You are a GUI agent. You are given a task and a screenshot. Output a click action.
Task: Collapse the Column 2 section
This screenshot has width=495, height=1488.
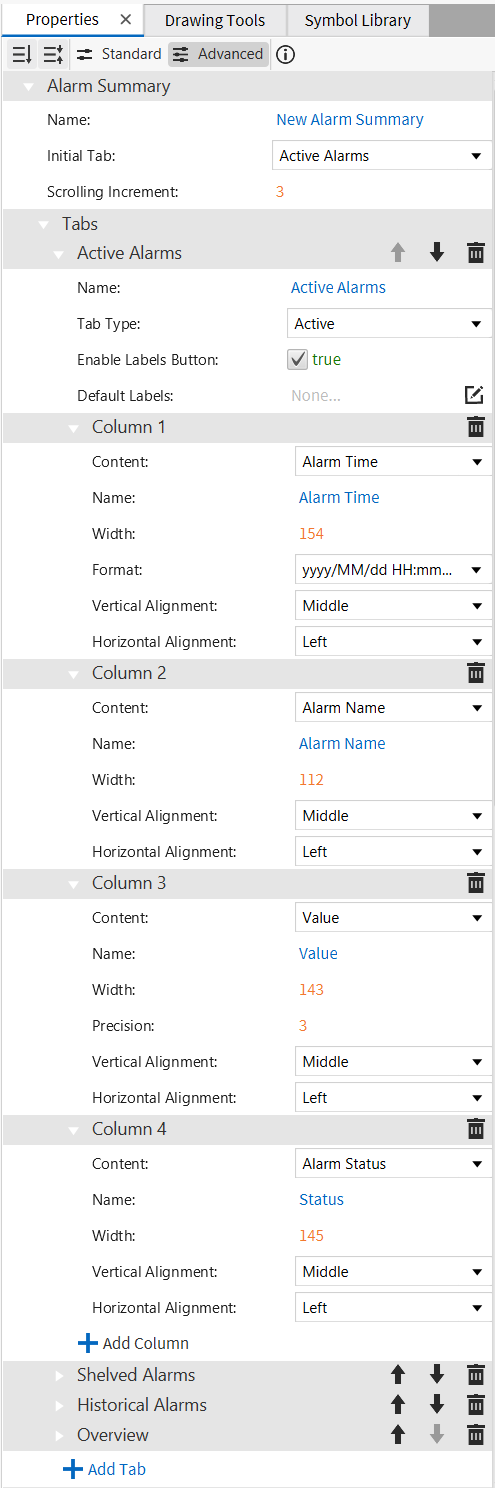tap(74, 674)
